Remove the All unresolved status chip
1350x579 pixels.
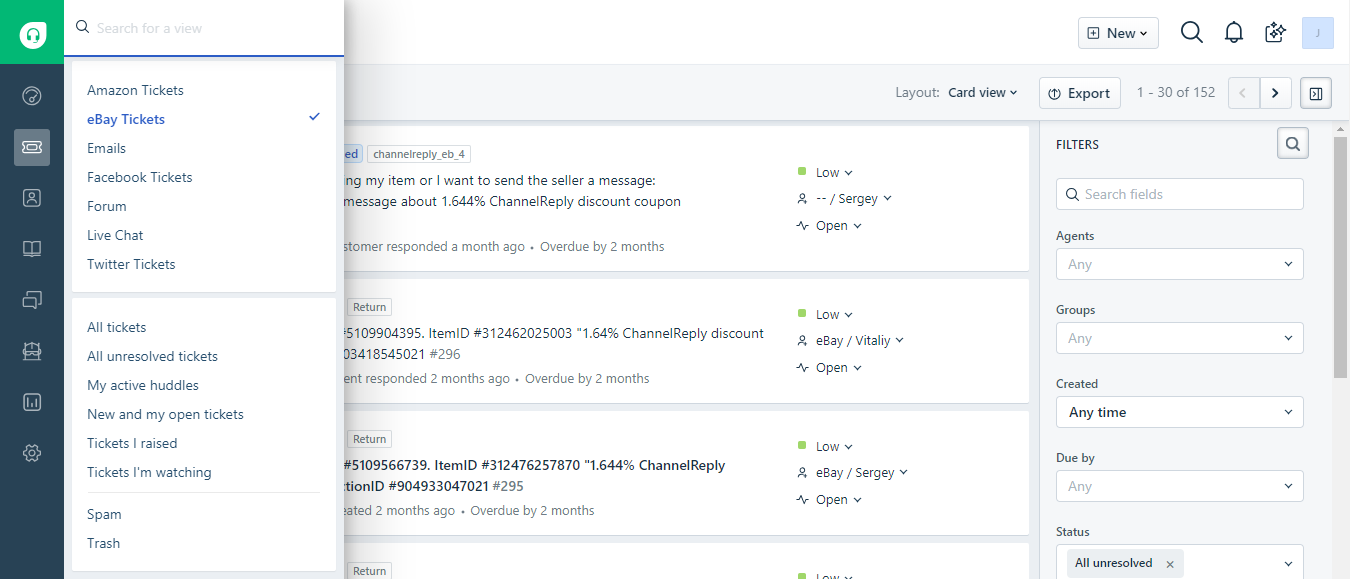coord(1170,564)
